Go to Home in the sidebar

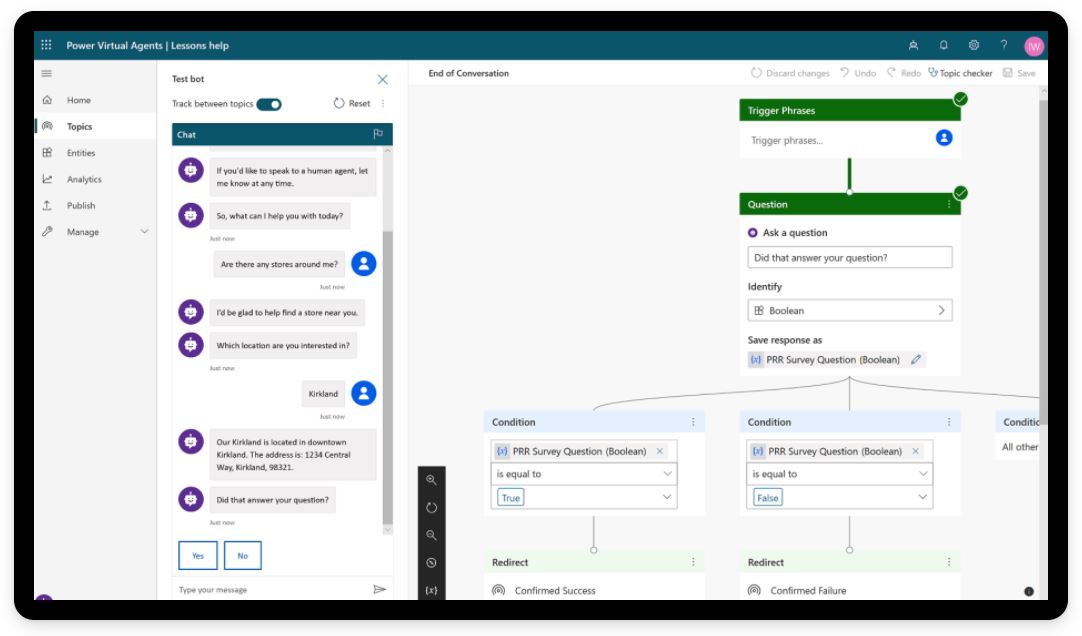click(95, 100)
